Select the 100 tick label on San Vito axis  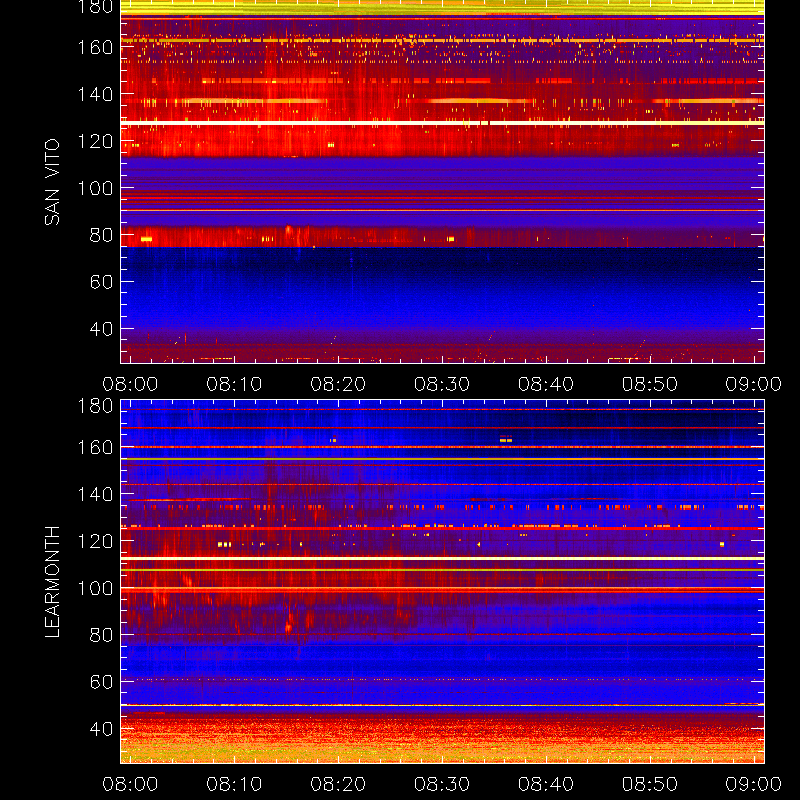[x=95, y=188]
